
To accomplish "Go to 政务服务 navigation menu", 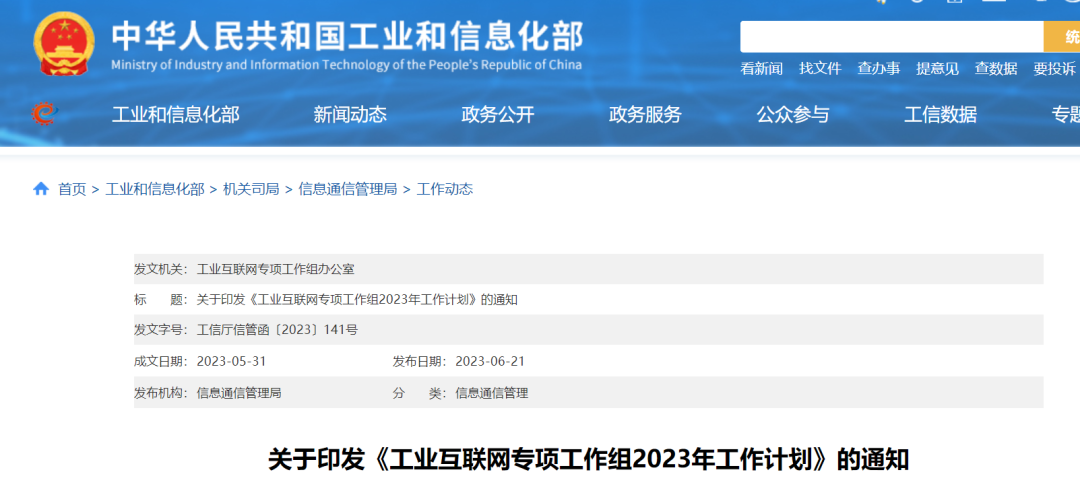I will pos(645,115).
